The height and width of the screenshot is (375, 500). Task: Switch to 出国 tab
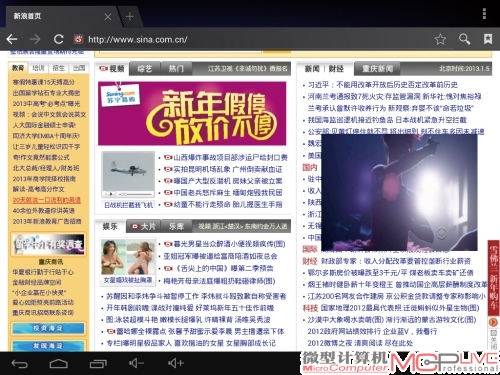[x=79, y=68]
